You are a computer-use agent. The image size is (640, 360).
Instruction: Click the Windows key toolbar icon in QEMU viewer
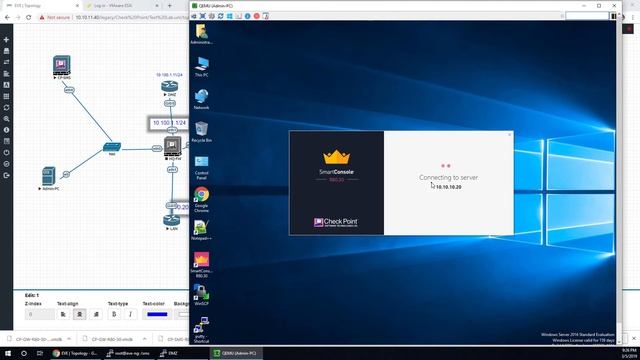(x=230, y=16)
